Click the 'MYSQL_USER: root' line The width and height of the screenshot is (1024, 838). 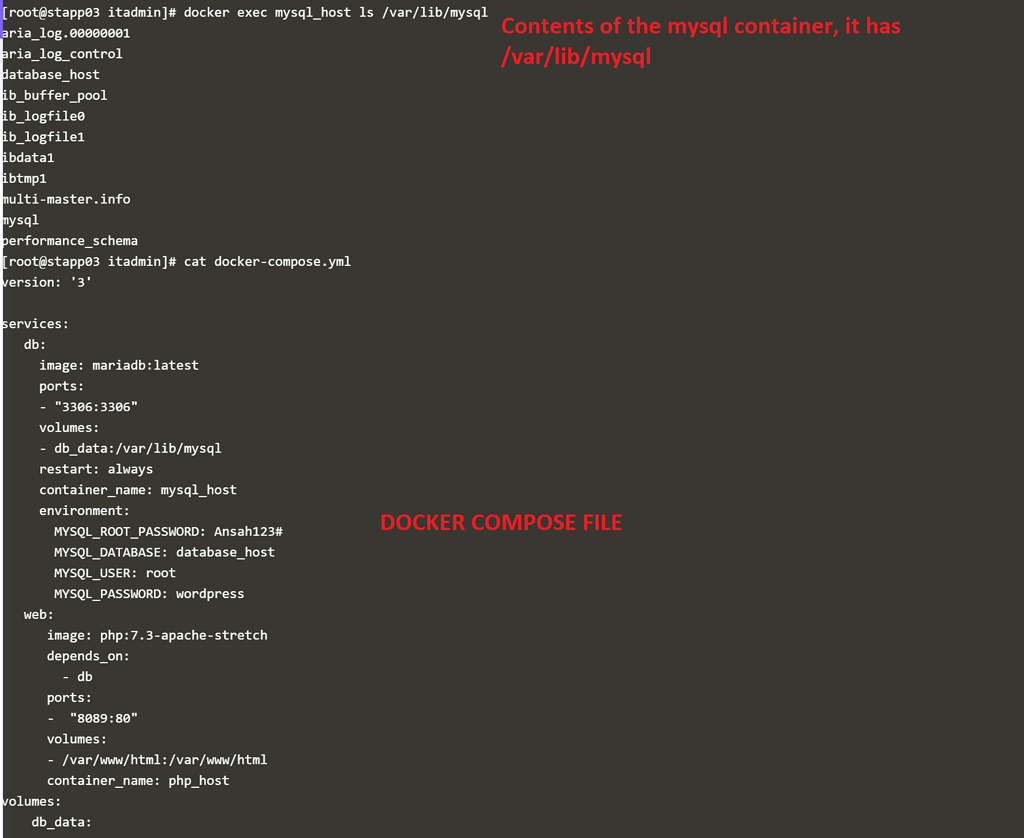114,573
